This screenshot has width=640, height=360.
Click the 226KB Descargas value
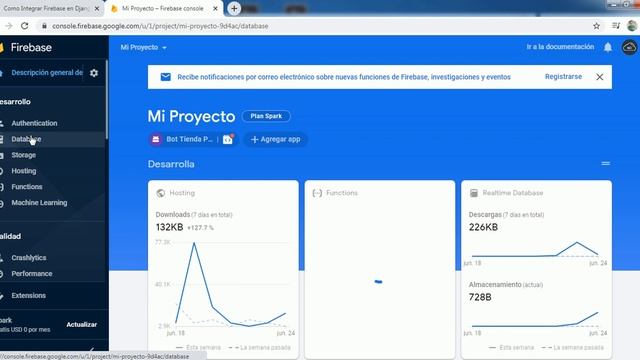point(483,227)
